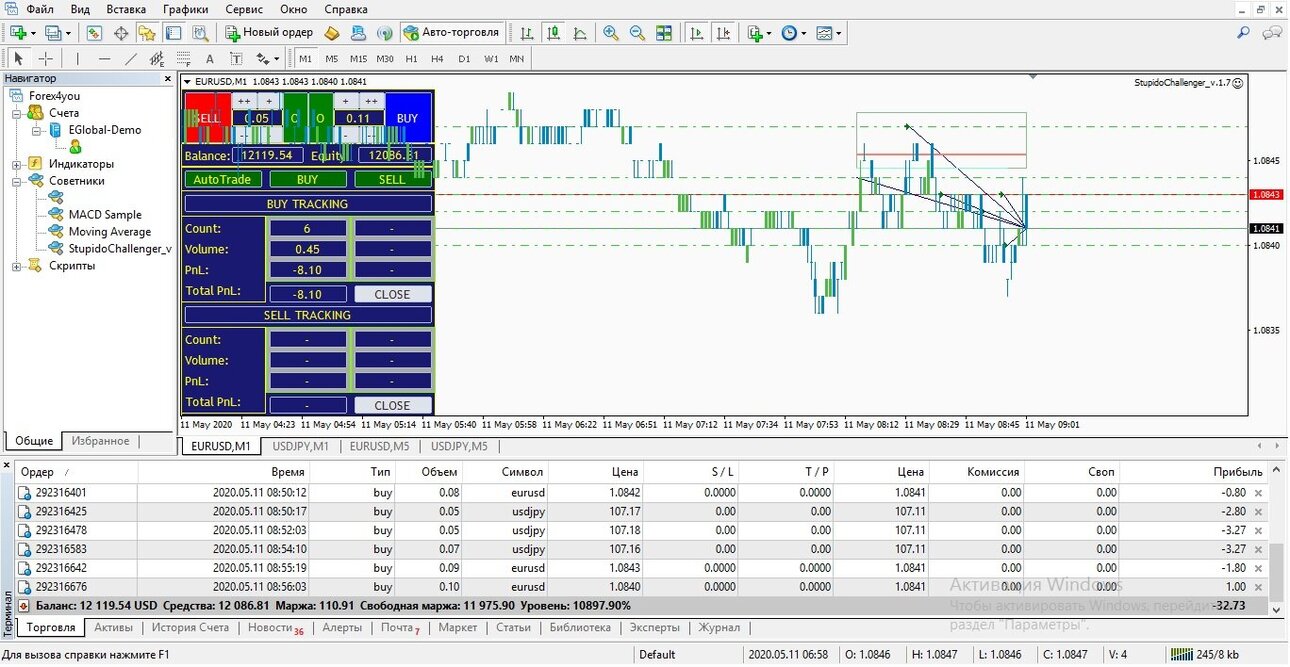Zoom out the chart
1290x667 pixels.
637,33
